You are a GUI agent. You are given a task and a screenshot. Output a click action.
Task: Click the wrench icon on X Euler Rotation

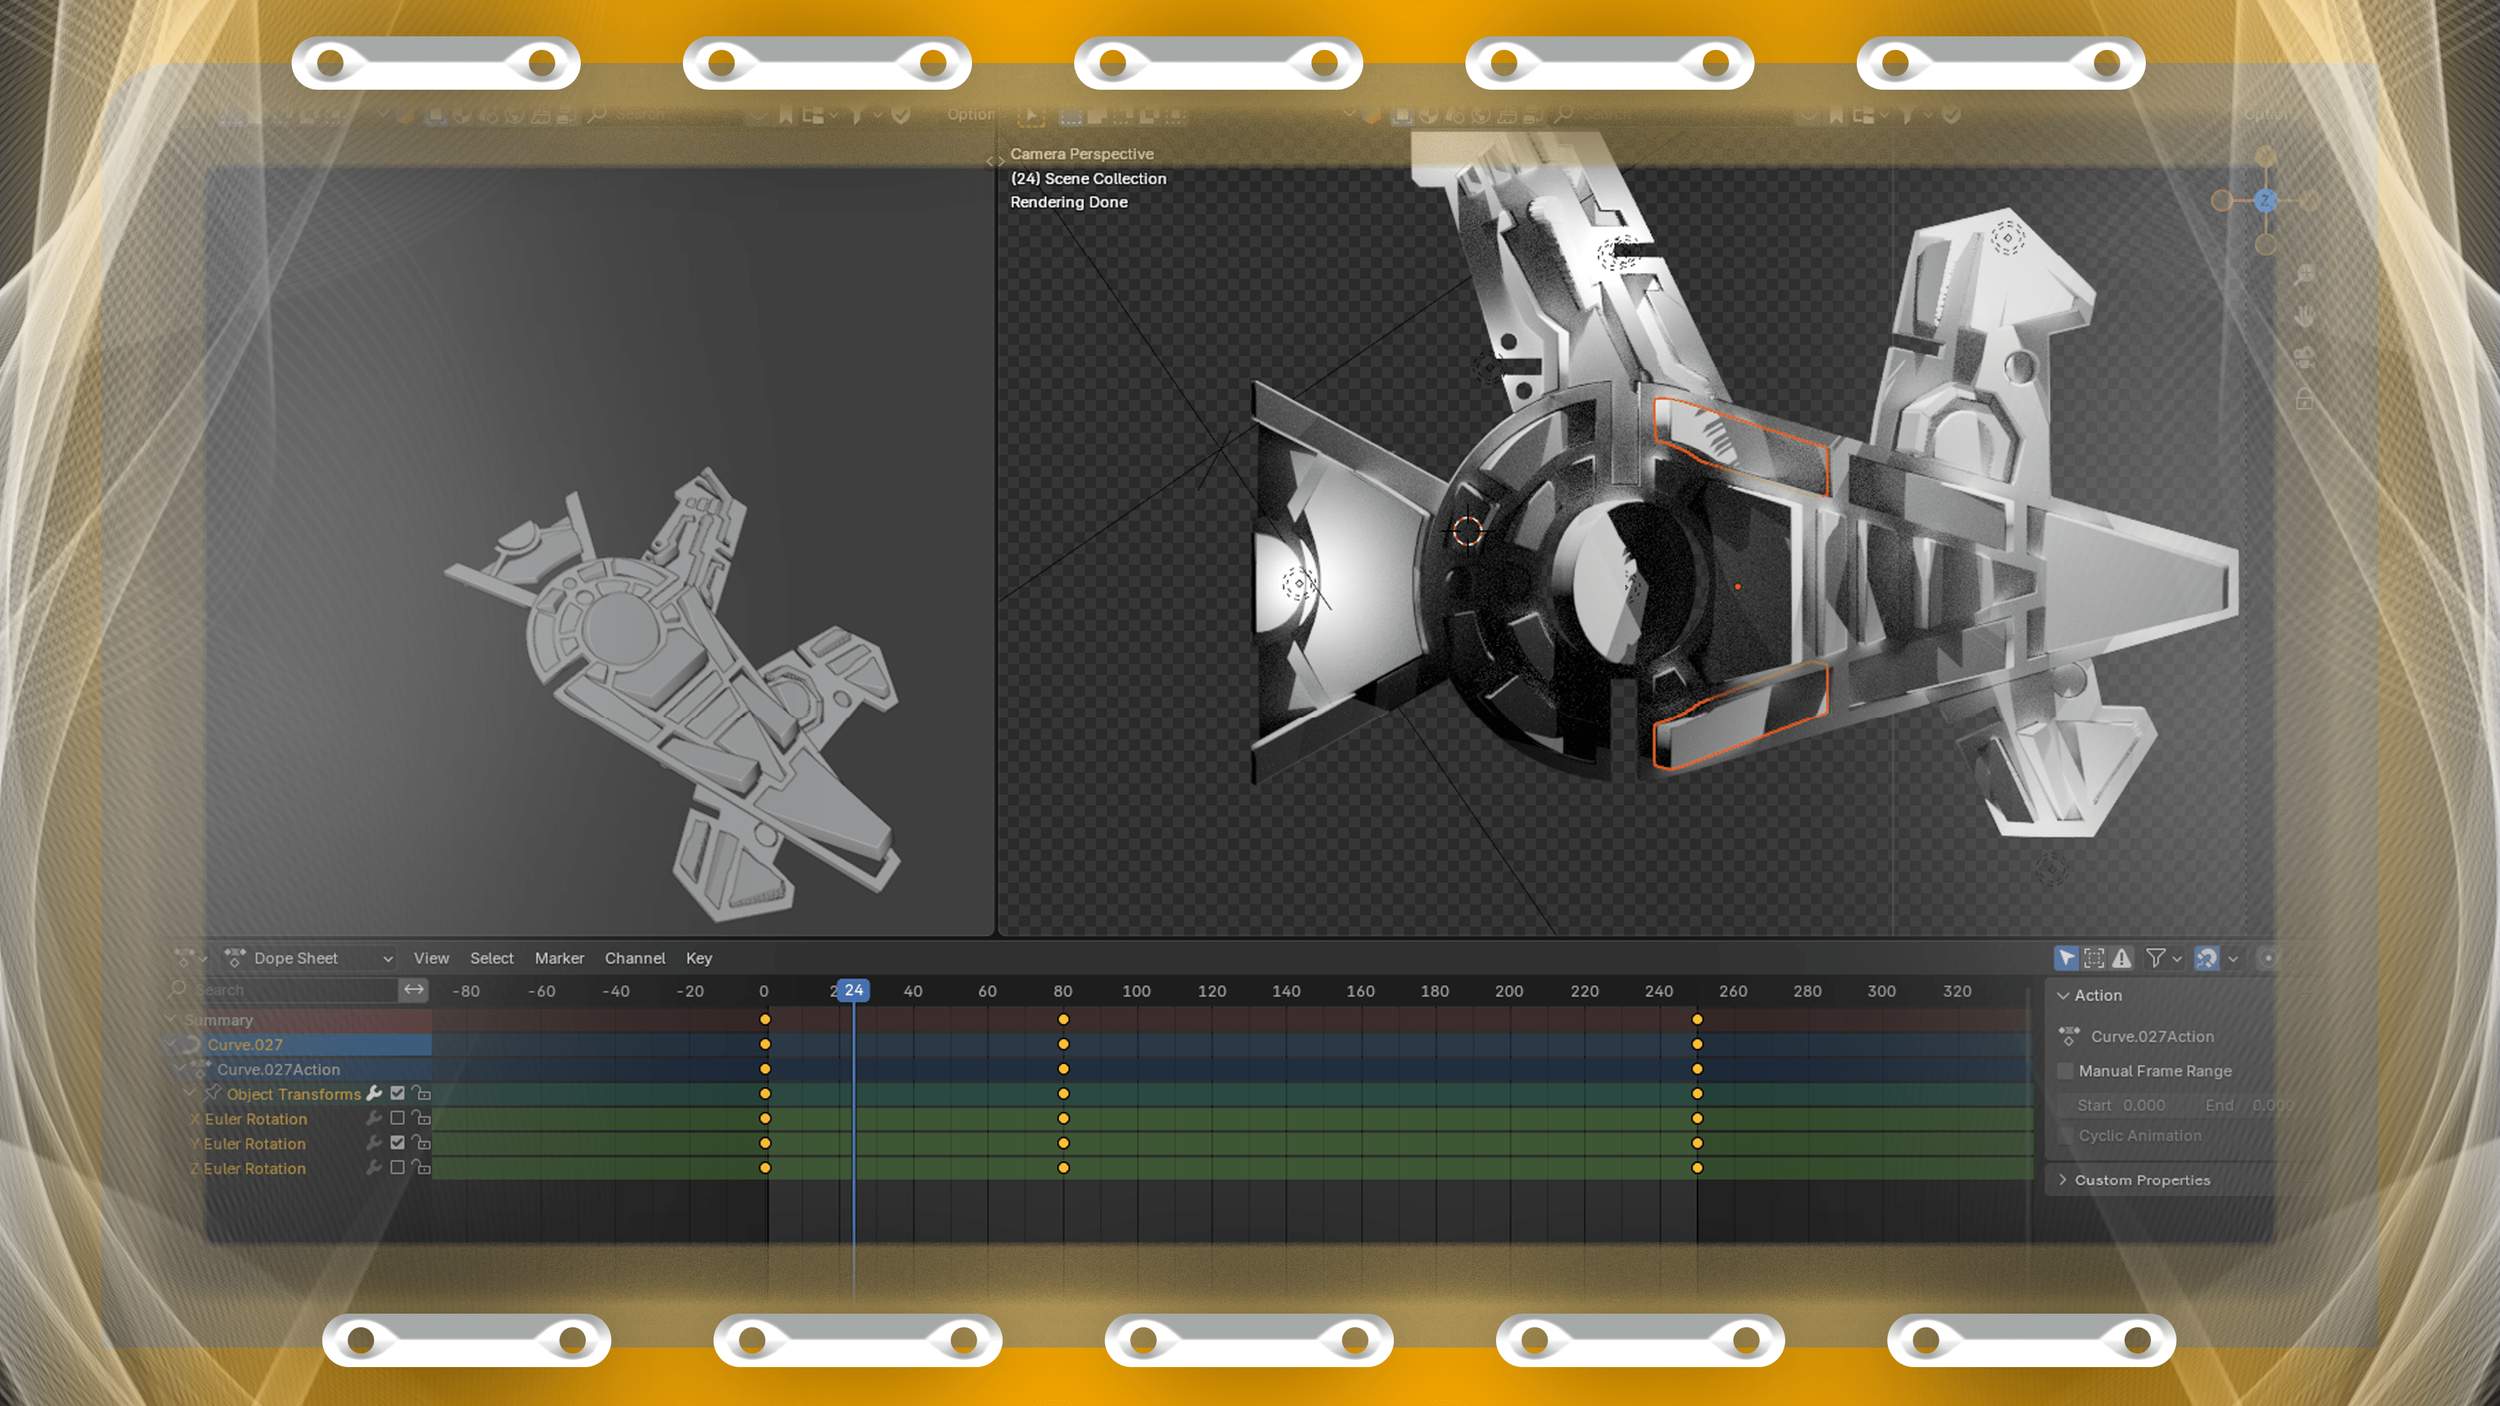374,1118
